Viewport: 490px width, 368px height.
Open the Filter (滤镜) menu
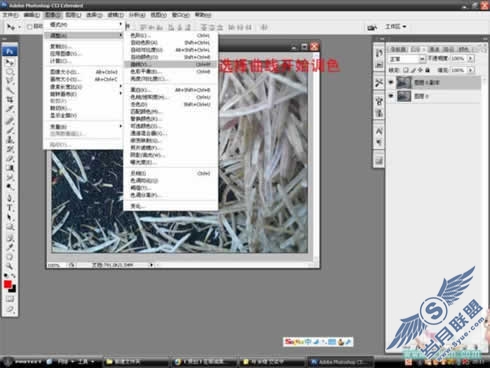[x=116, y=15]
